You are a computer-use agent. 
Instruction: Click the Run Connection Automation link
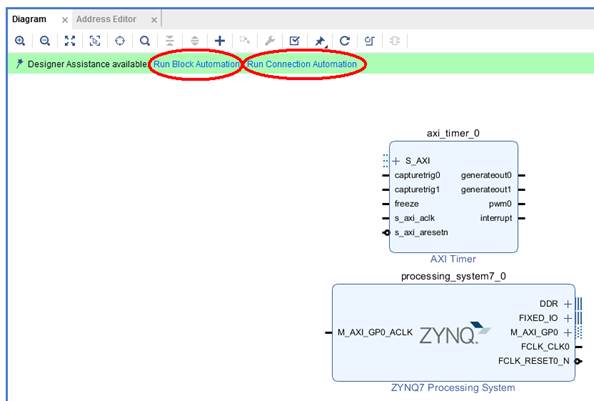click(302, 64)
